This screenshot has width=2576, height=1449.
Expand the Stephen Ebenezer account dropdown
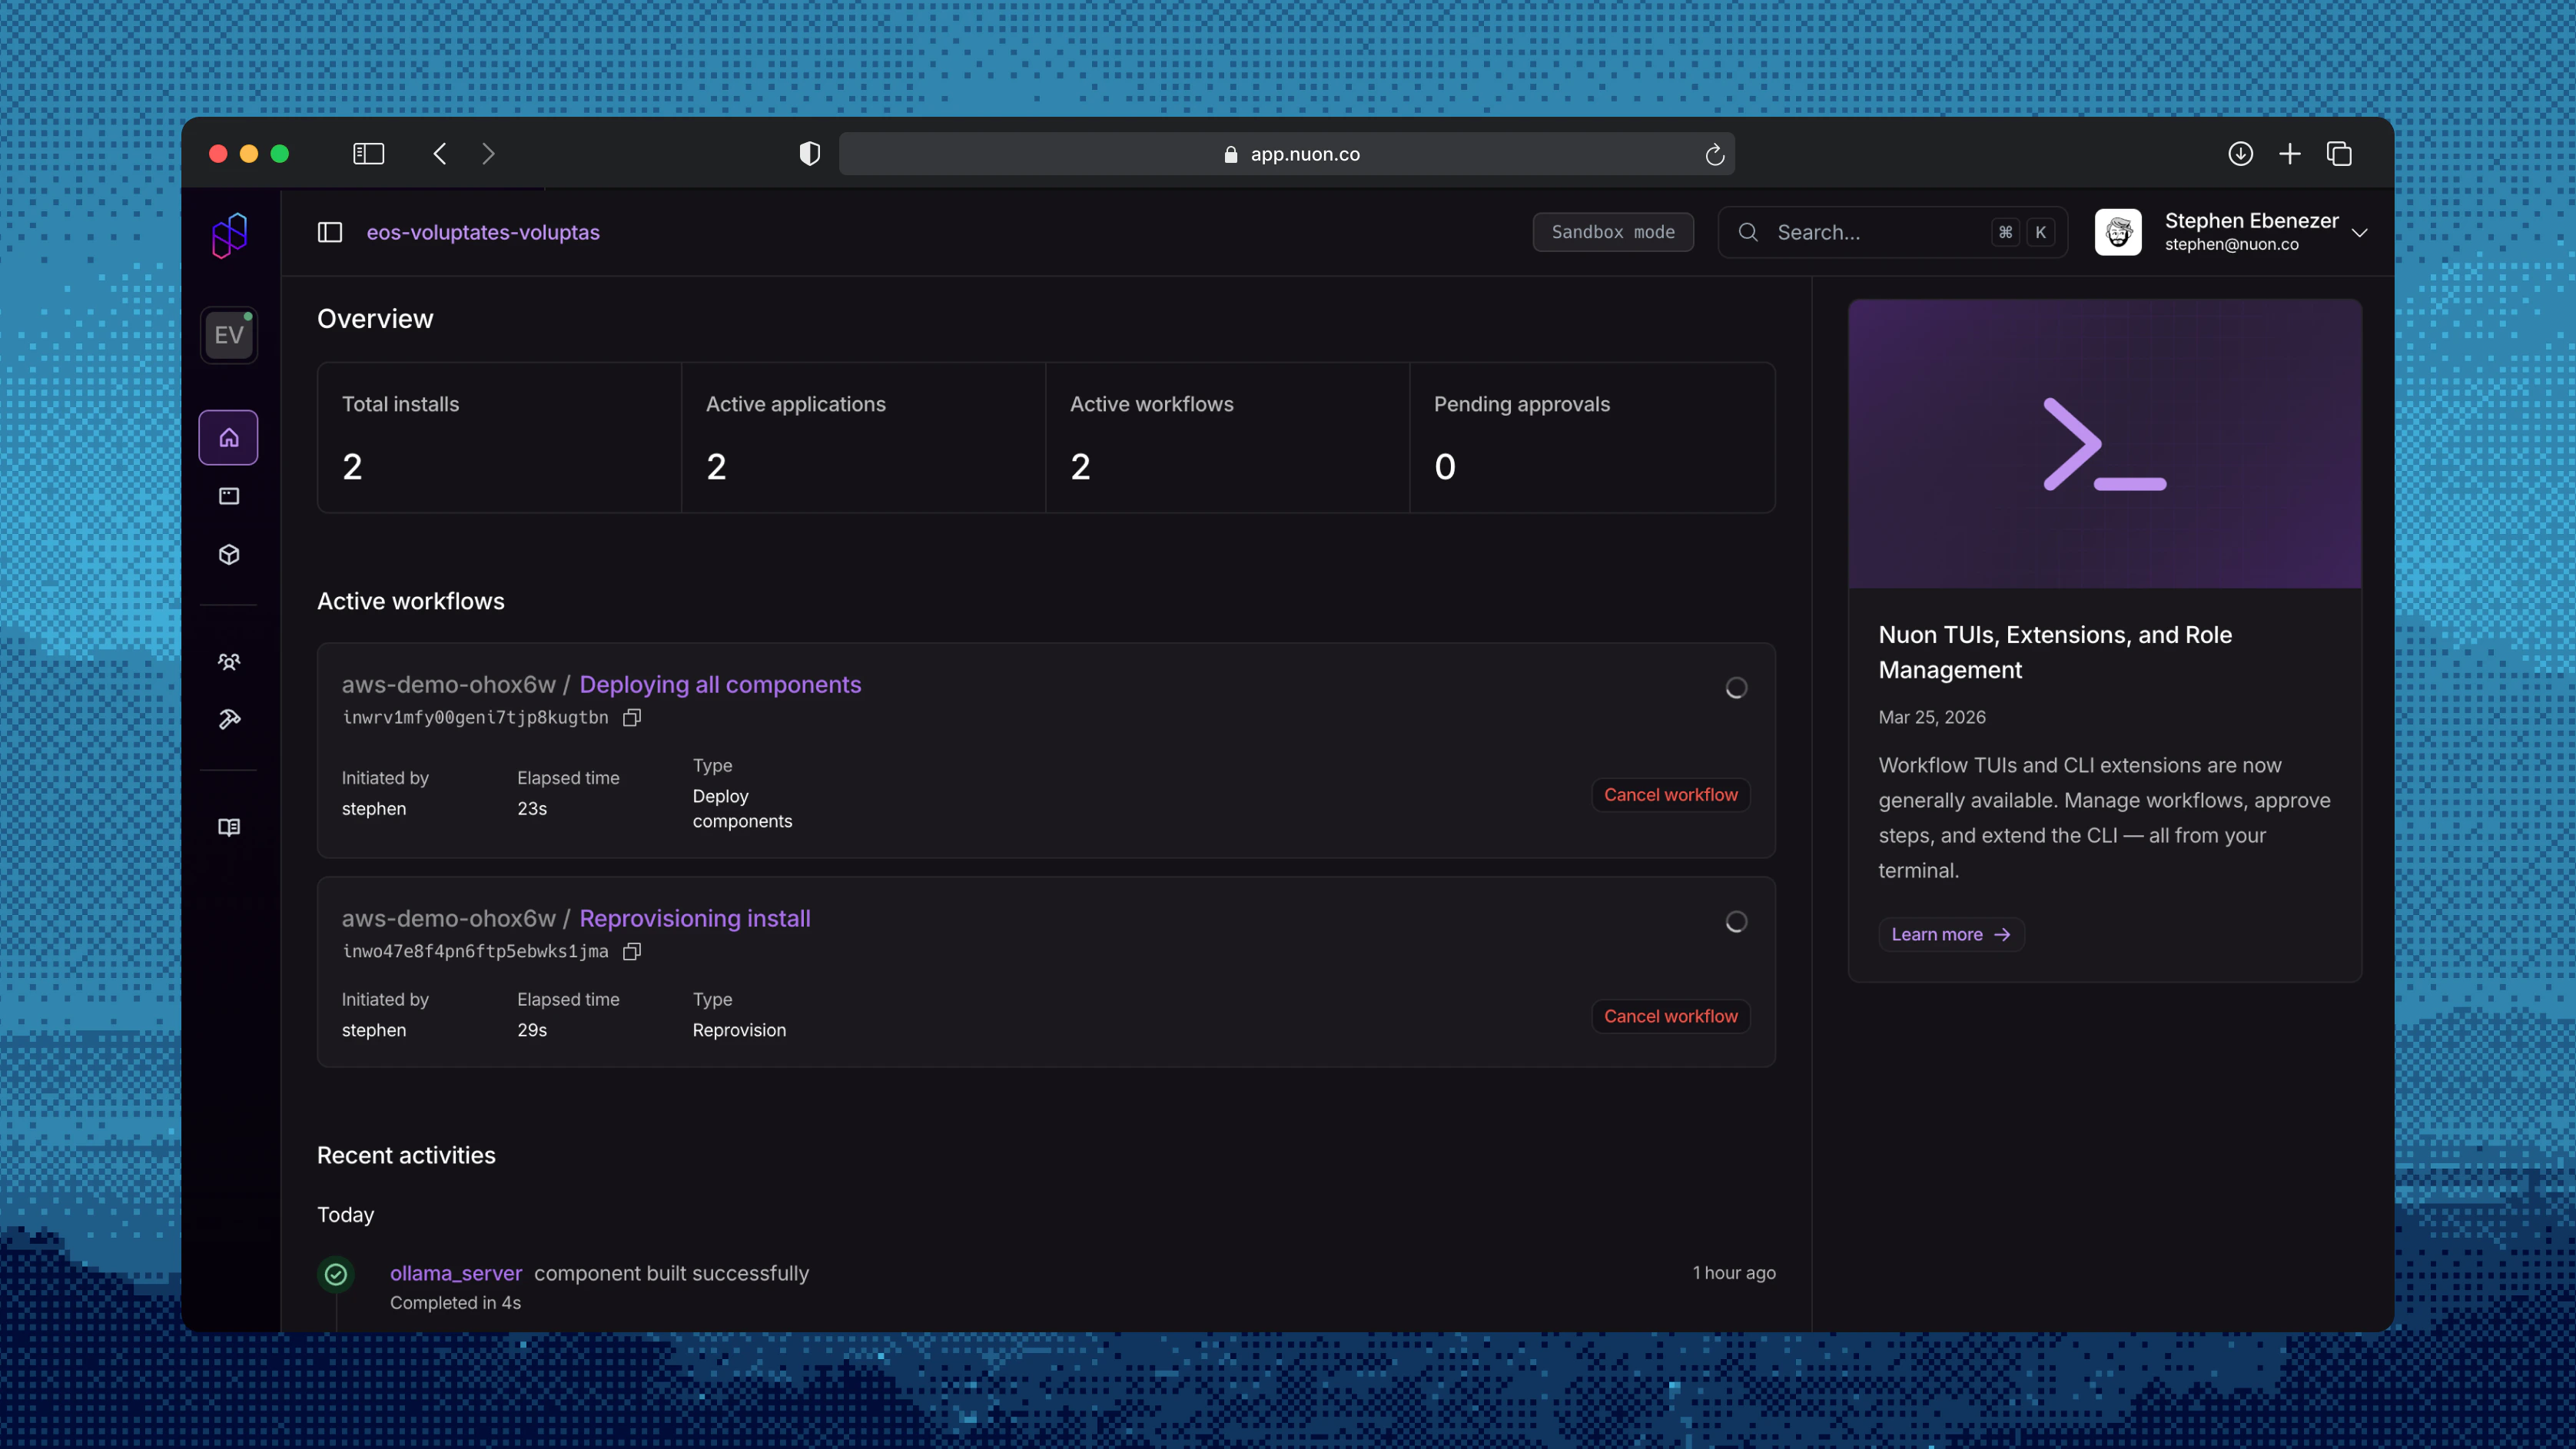(2361, 232)
